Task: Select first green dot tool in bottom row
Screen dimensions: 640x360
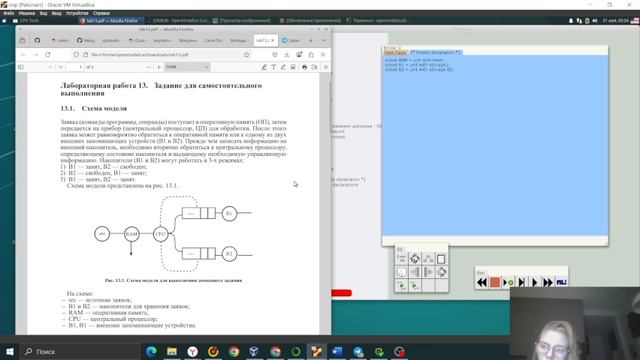Action: pos(402,285)
